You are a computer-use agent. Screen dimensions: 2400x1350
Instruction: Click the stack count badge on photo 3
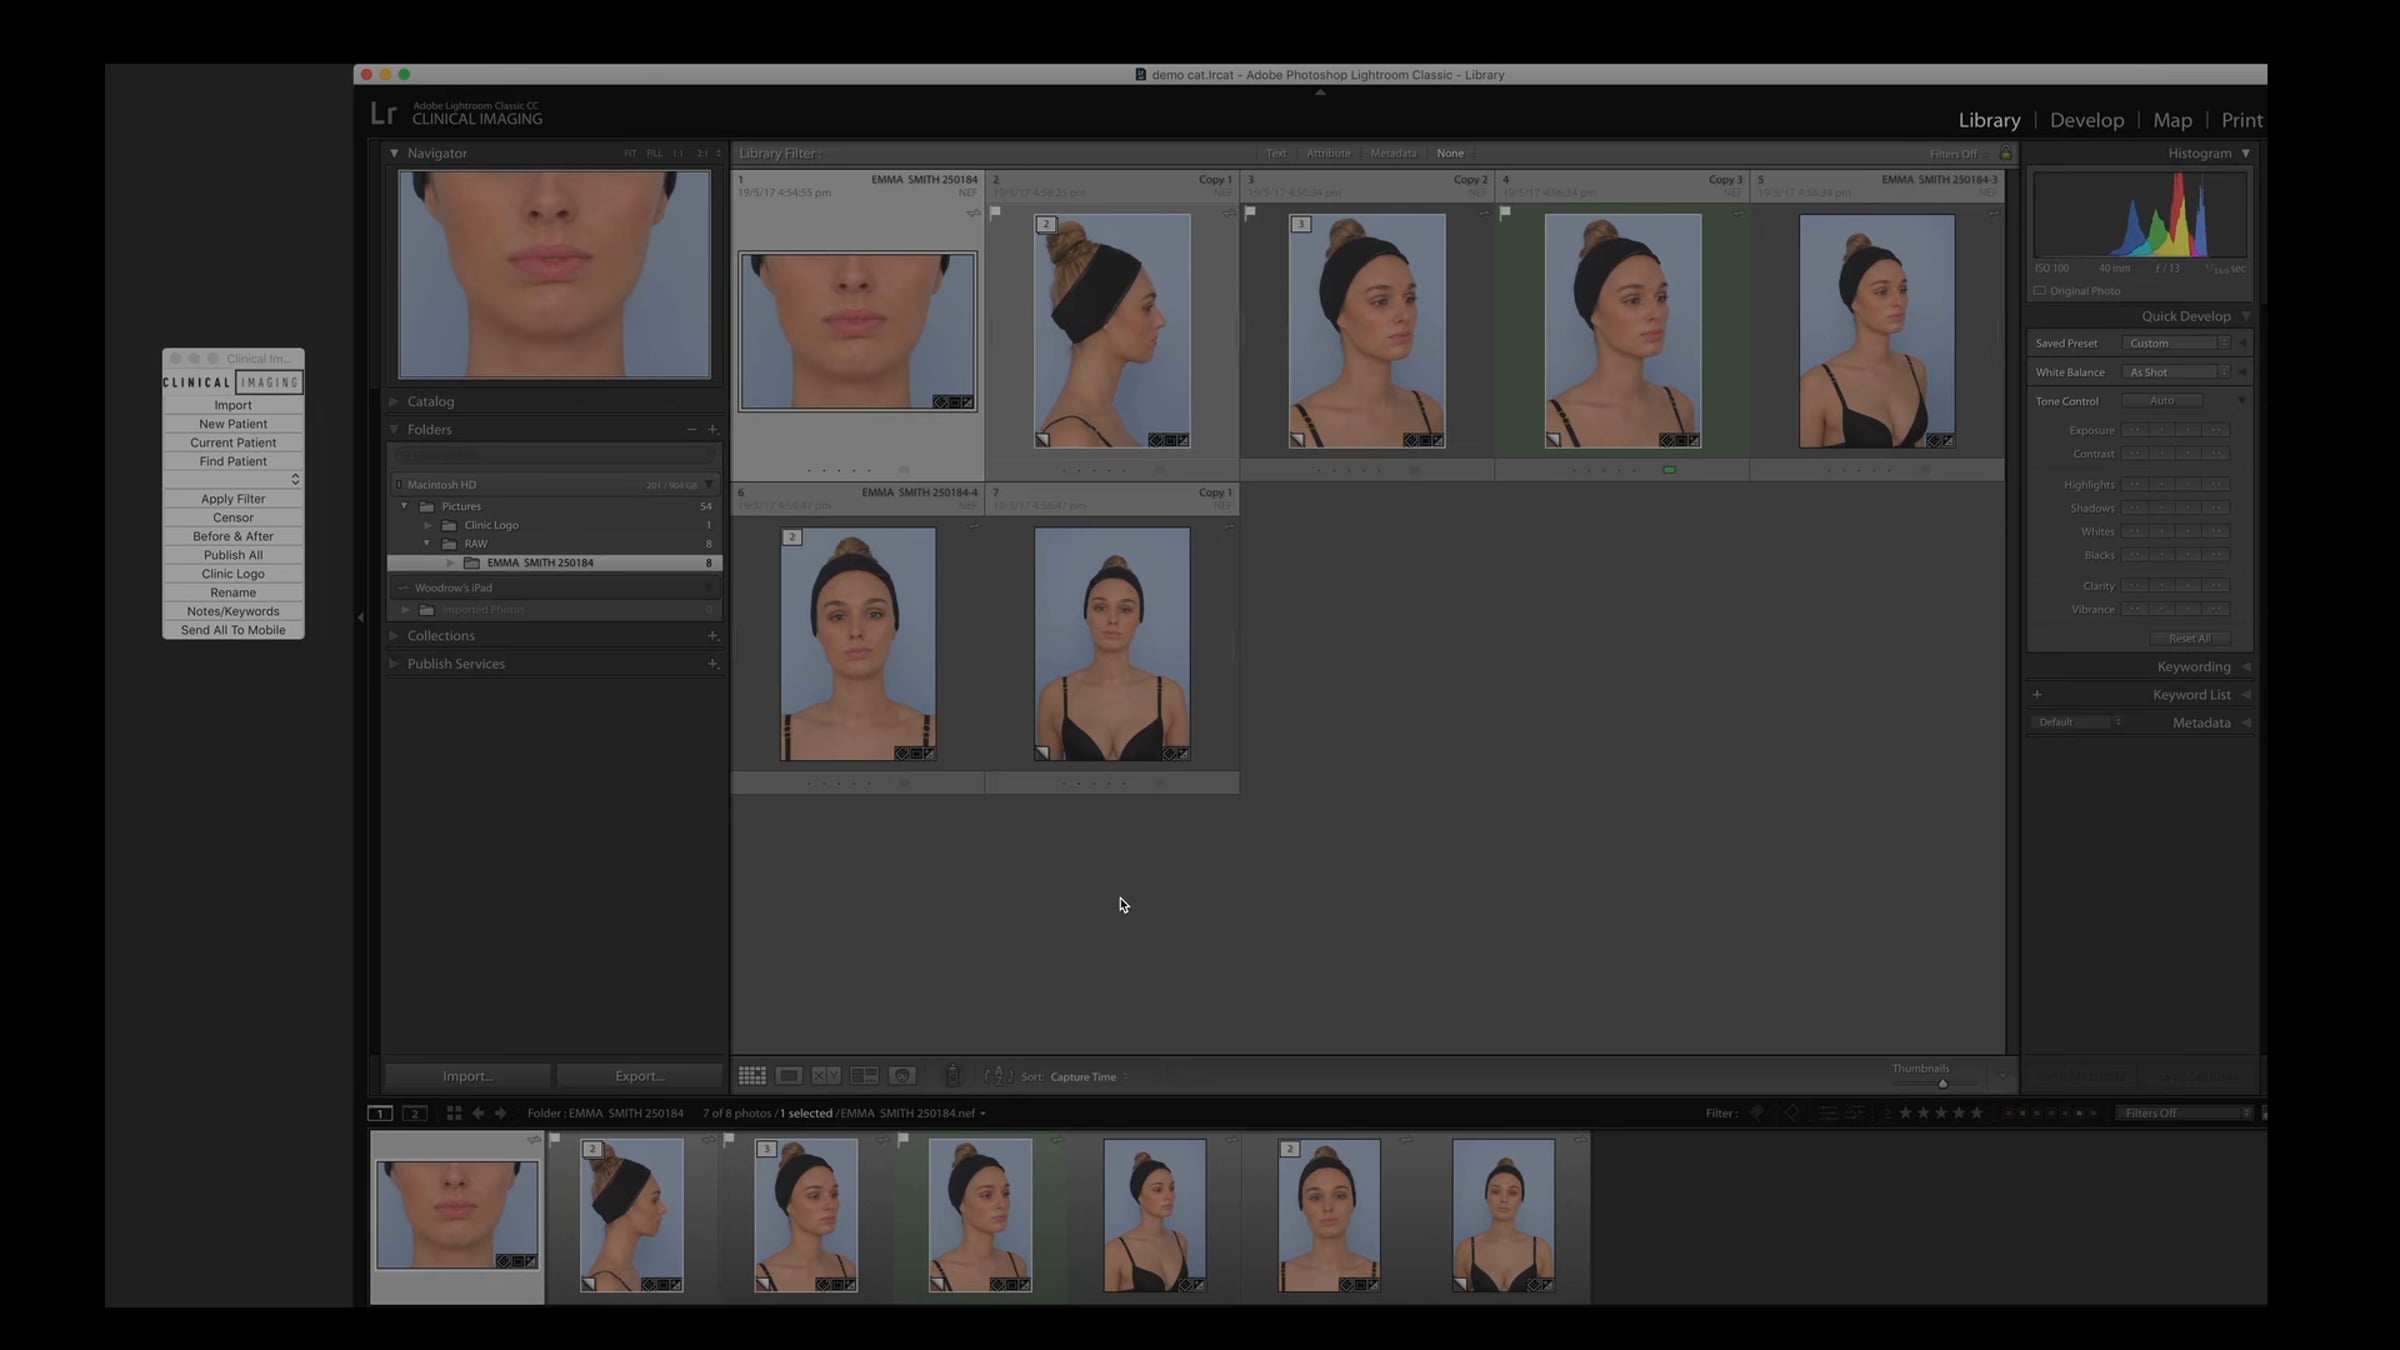[x=1301, y=224]
